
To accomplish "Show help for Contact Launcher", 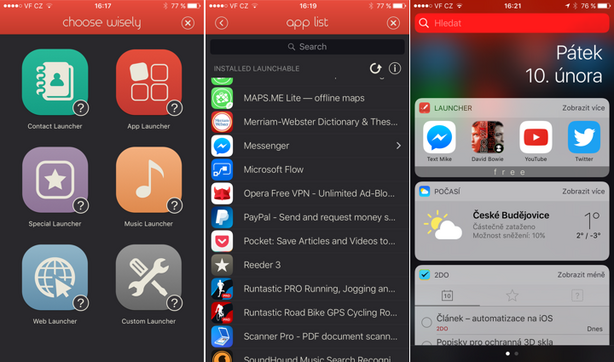I will coord(81,108).
